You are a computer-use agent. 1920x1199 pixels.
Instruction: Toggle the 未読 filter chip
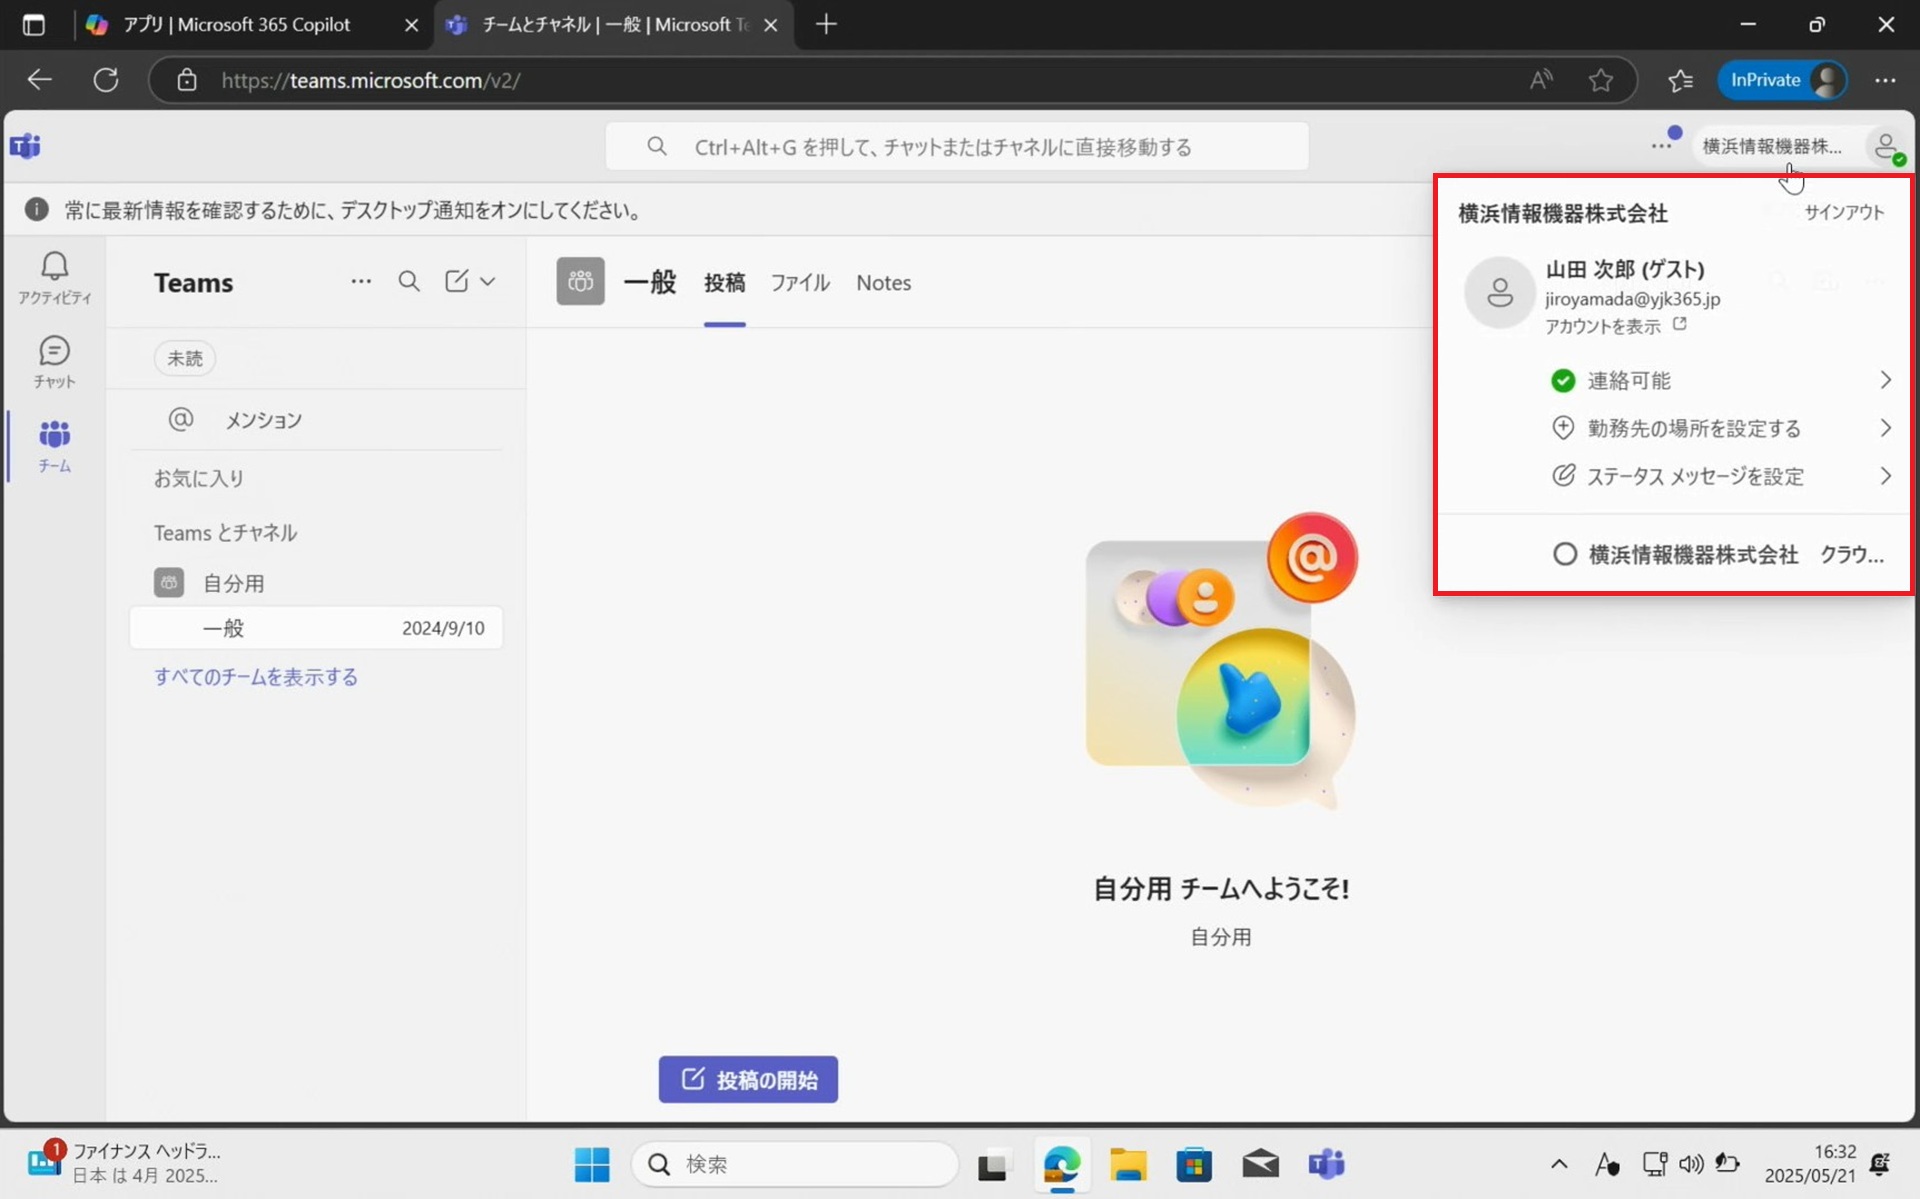185,358
